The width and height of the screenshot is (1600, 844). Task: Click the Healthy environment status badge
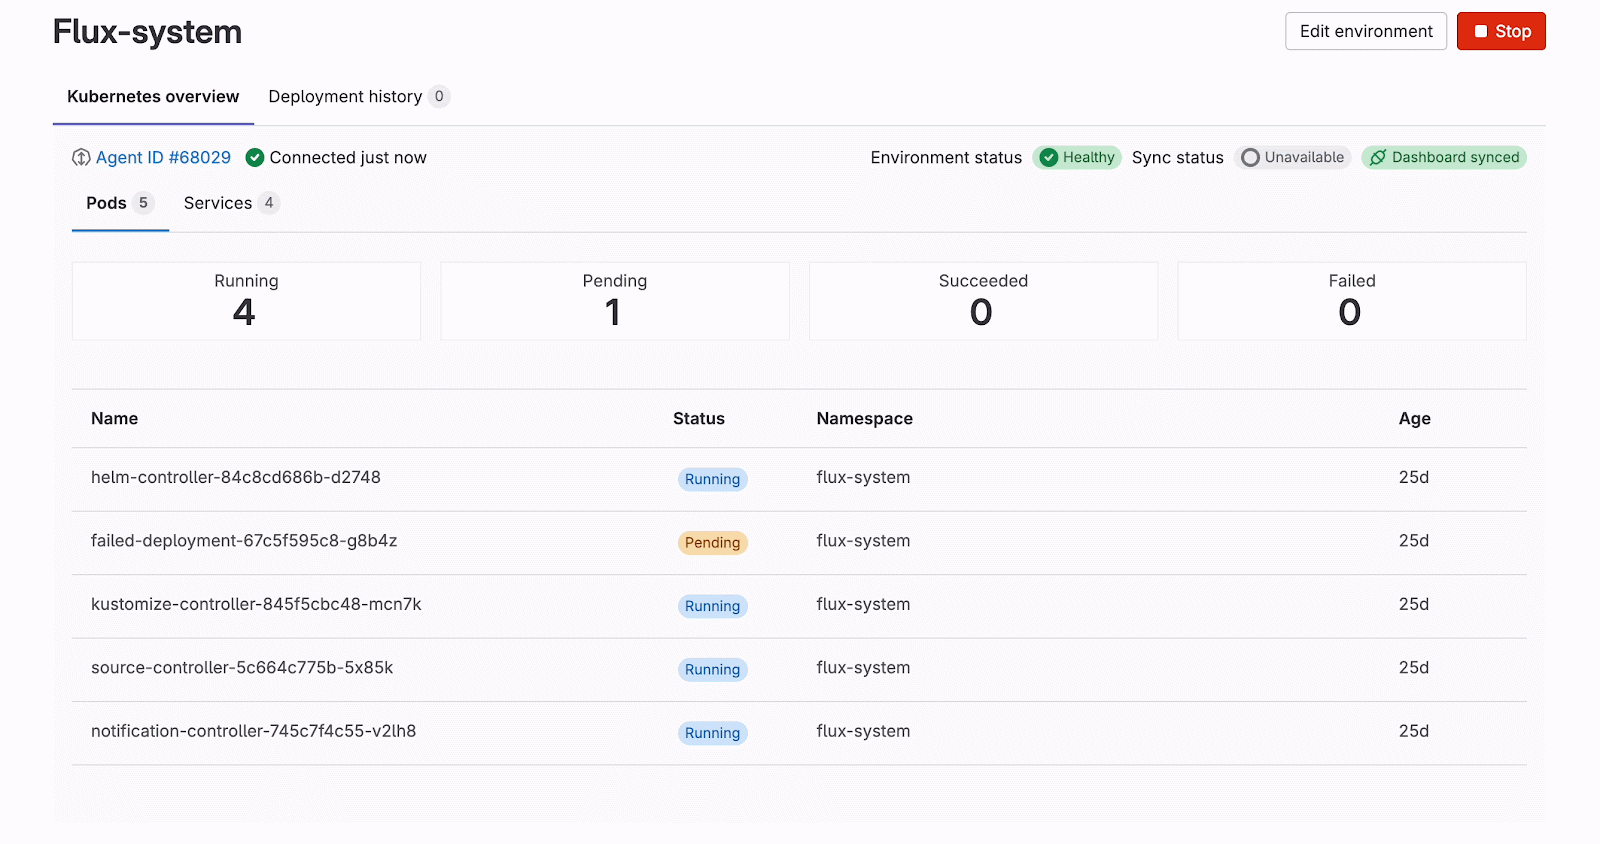pyautogui.click(x=1077, y=158)
